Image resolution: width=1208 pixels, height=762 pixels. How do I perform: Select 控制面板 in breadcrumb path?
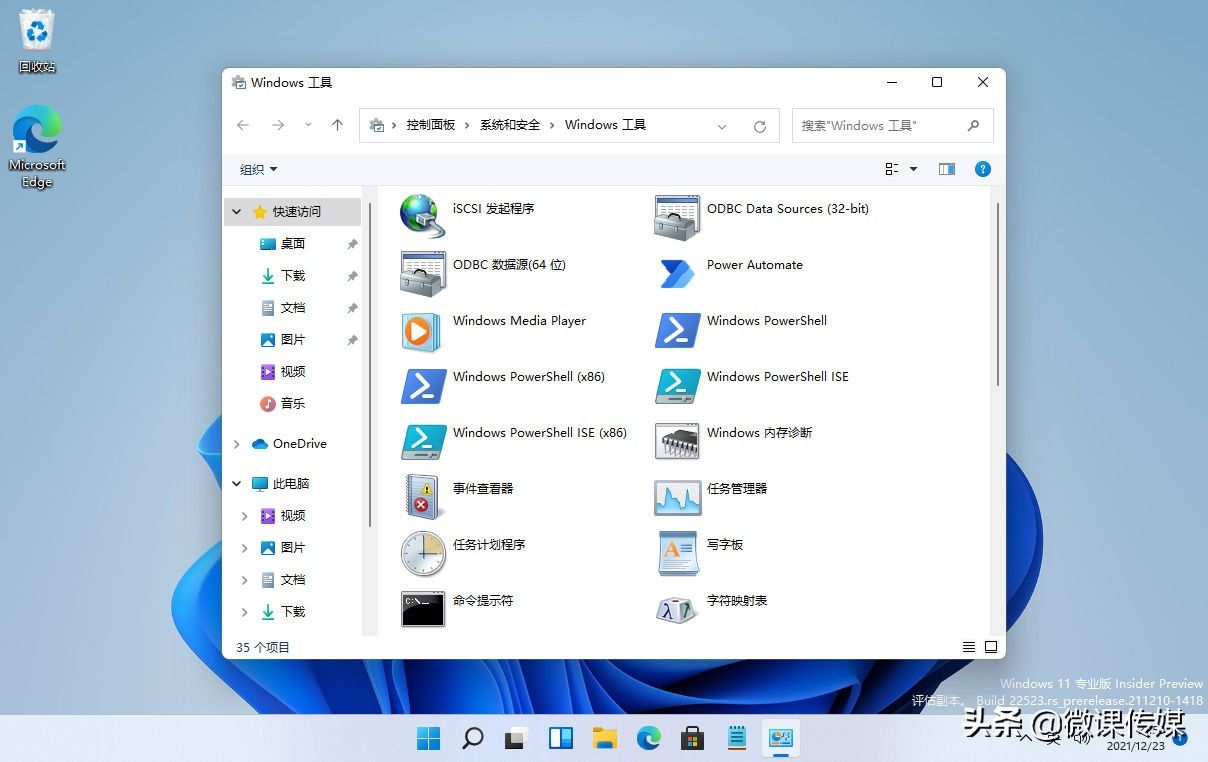pyautogui.click(x=431, y=125)
